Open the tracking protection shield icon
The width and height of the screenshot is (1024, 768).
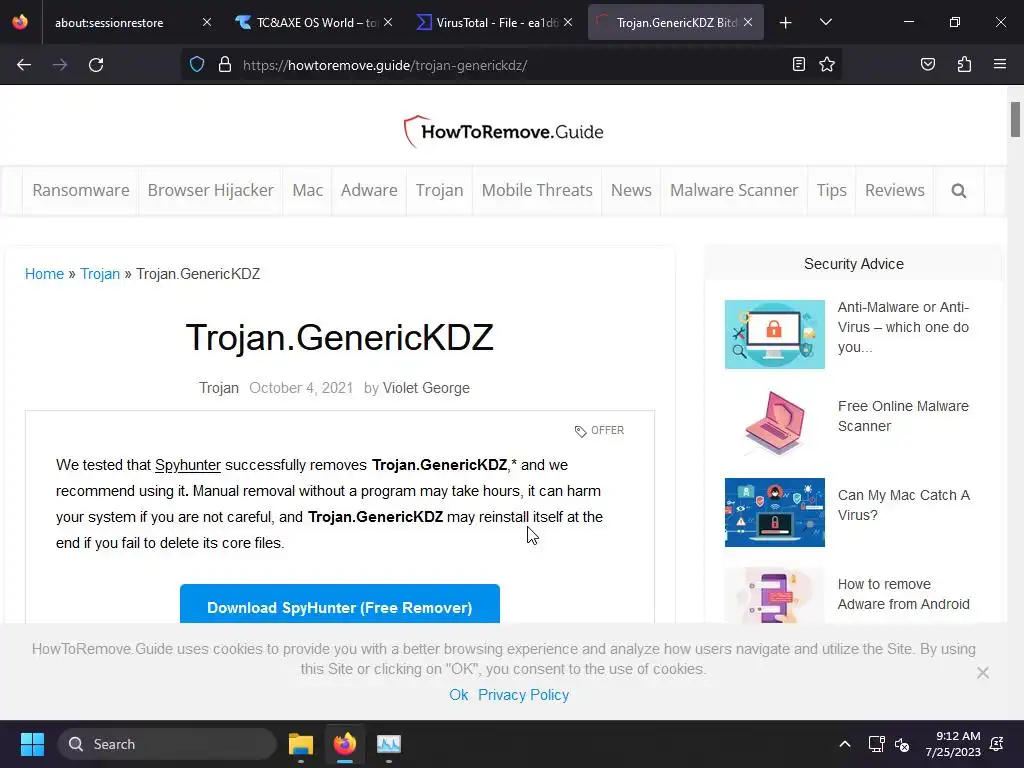click(x=197, y=65)
